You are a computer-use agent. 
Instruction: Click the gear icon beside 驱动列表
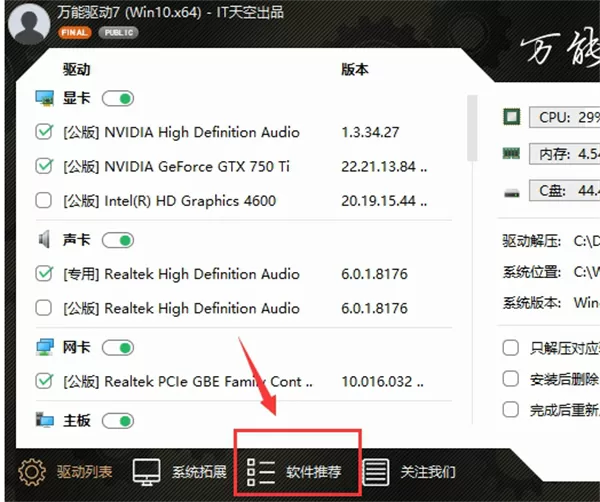click(x=32, y=472)
